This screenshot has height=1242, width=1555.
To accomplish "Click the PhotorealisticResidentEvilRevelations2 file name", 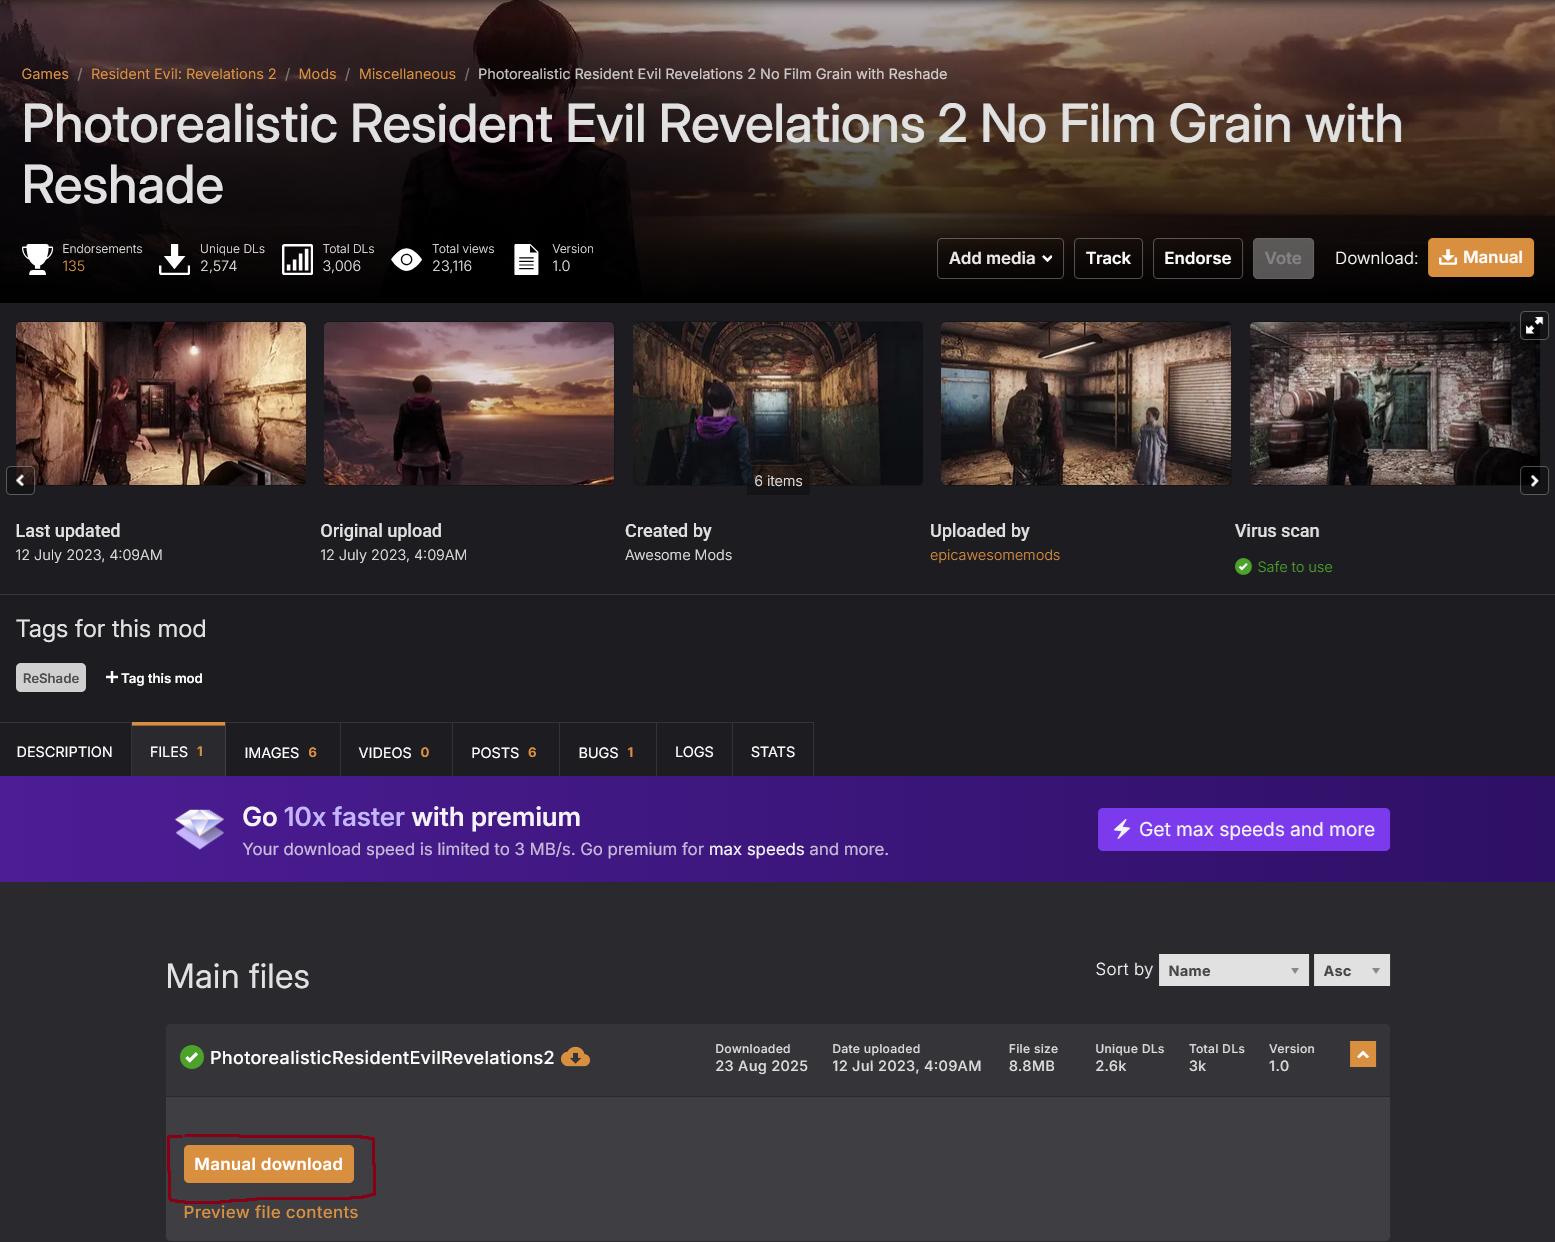I will click(x=382, y=1058).
